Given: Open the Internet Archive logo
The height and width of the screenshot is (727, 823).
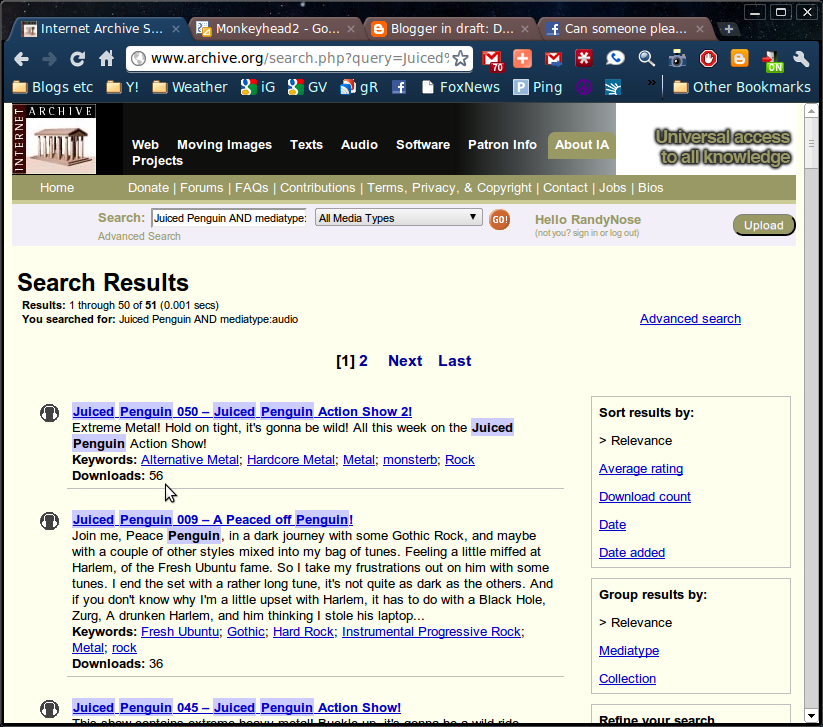Looking at the screenshot, I should coord(54,139).
